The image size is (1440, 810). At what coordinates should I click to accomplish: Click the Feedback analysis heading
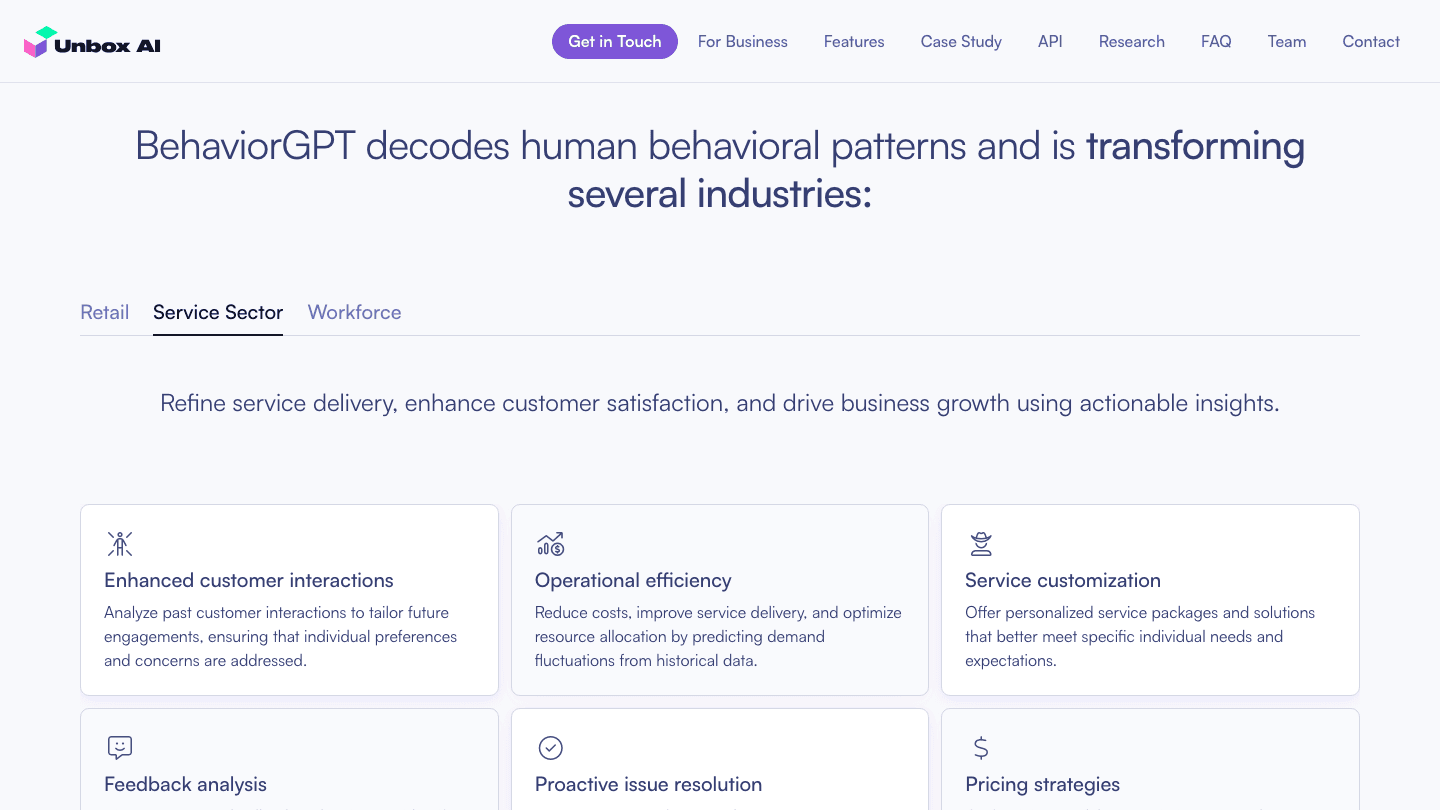click(185, 784)
